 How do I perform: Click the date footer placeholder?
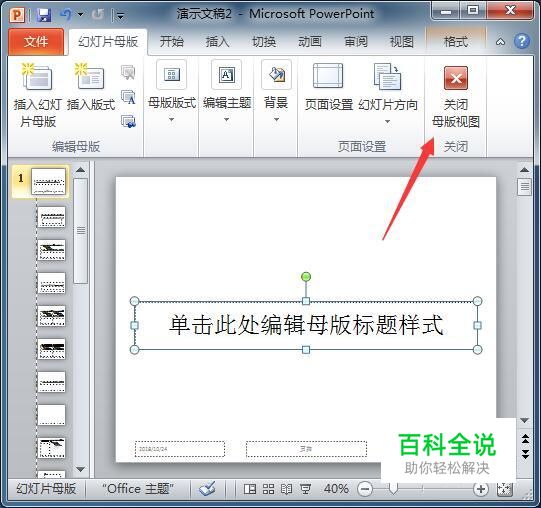click(x=180, y=449)
